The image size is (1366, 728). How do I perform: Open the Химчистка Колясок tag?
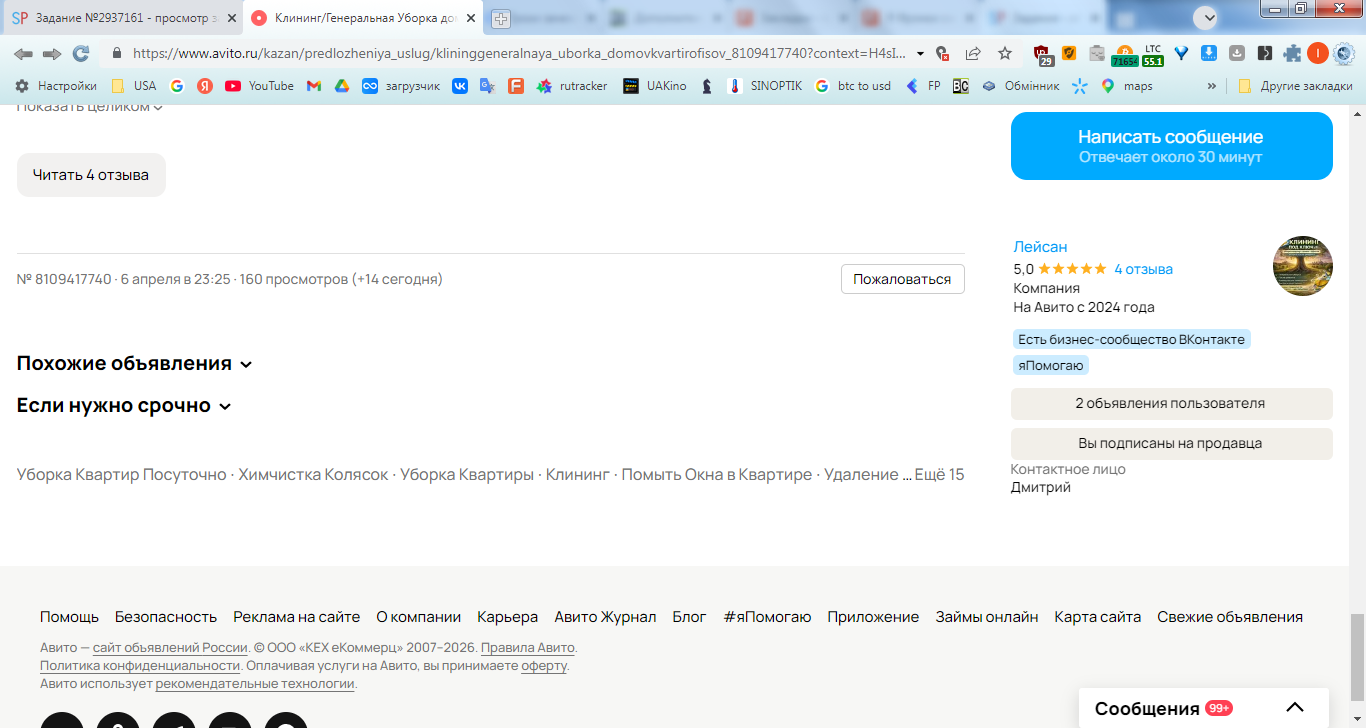(x=313, y=475)
